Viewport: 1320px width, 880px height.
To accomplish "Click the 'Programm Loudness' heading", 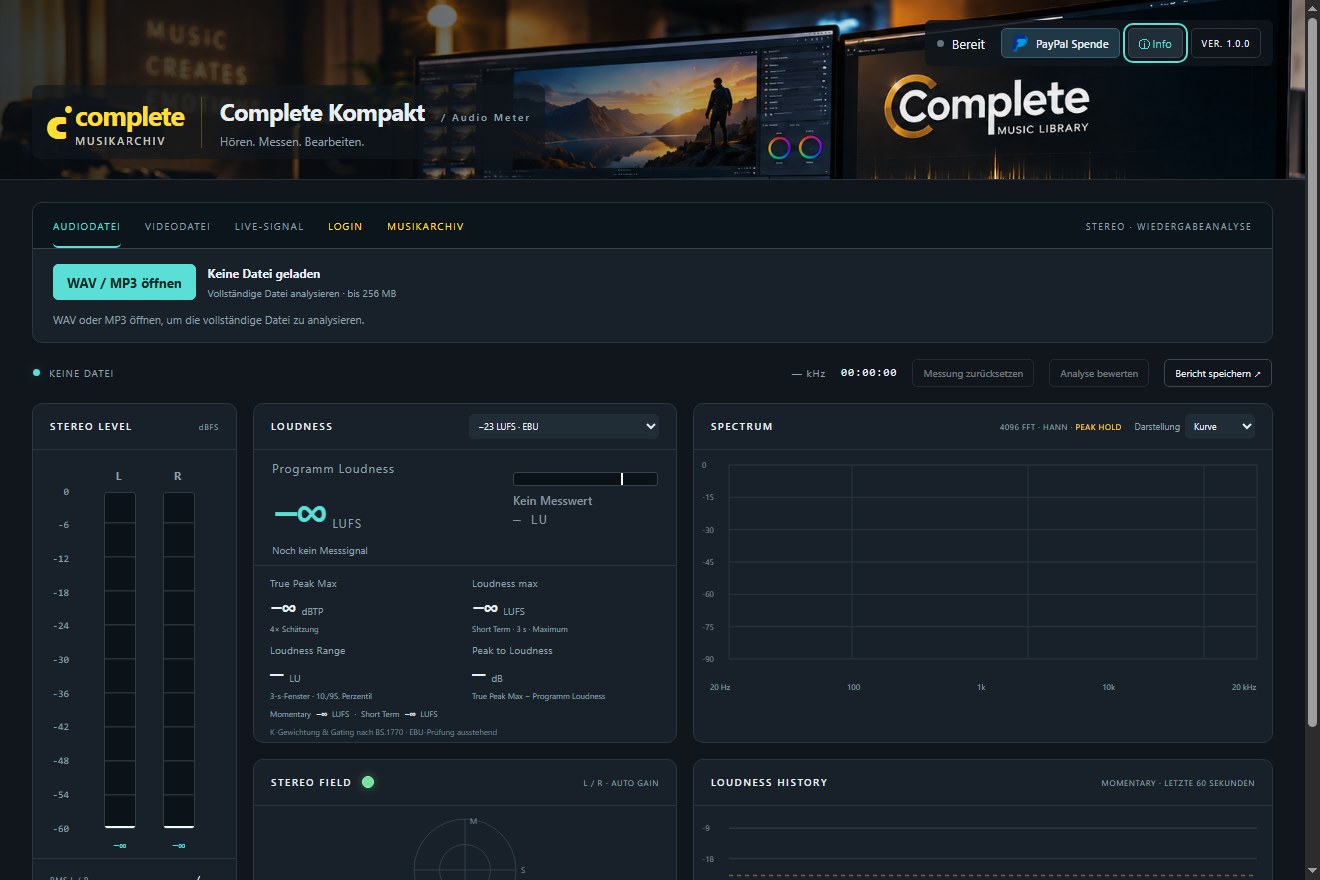I will pos(333,469).
